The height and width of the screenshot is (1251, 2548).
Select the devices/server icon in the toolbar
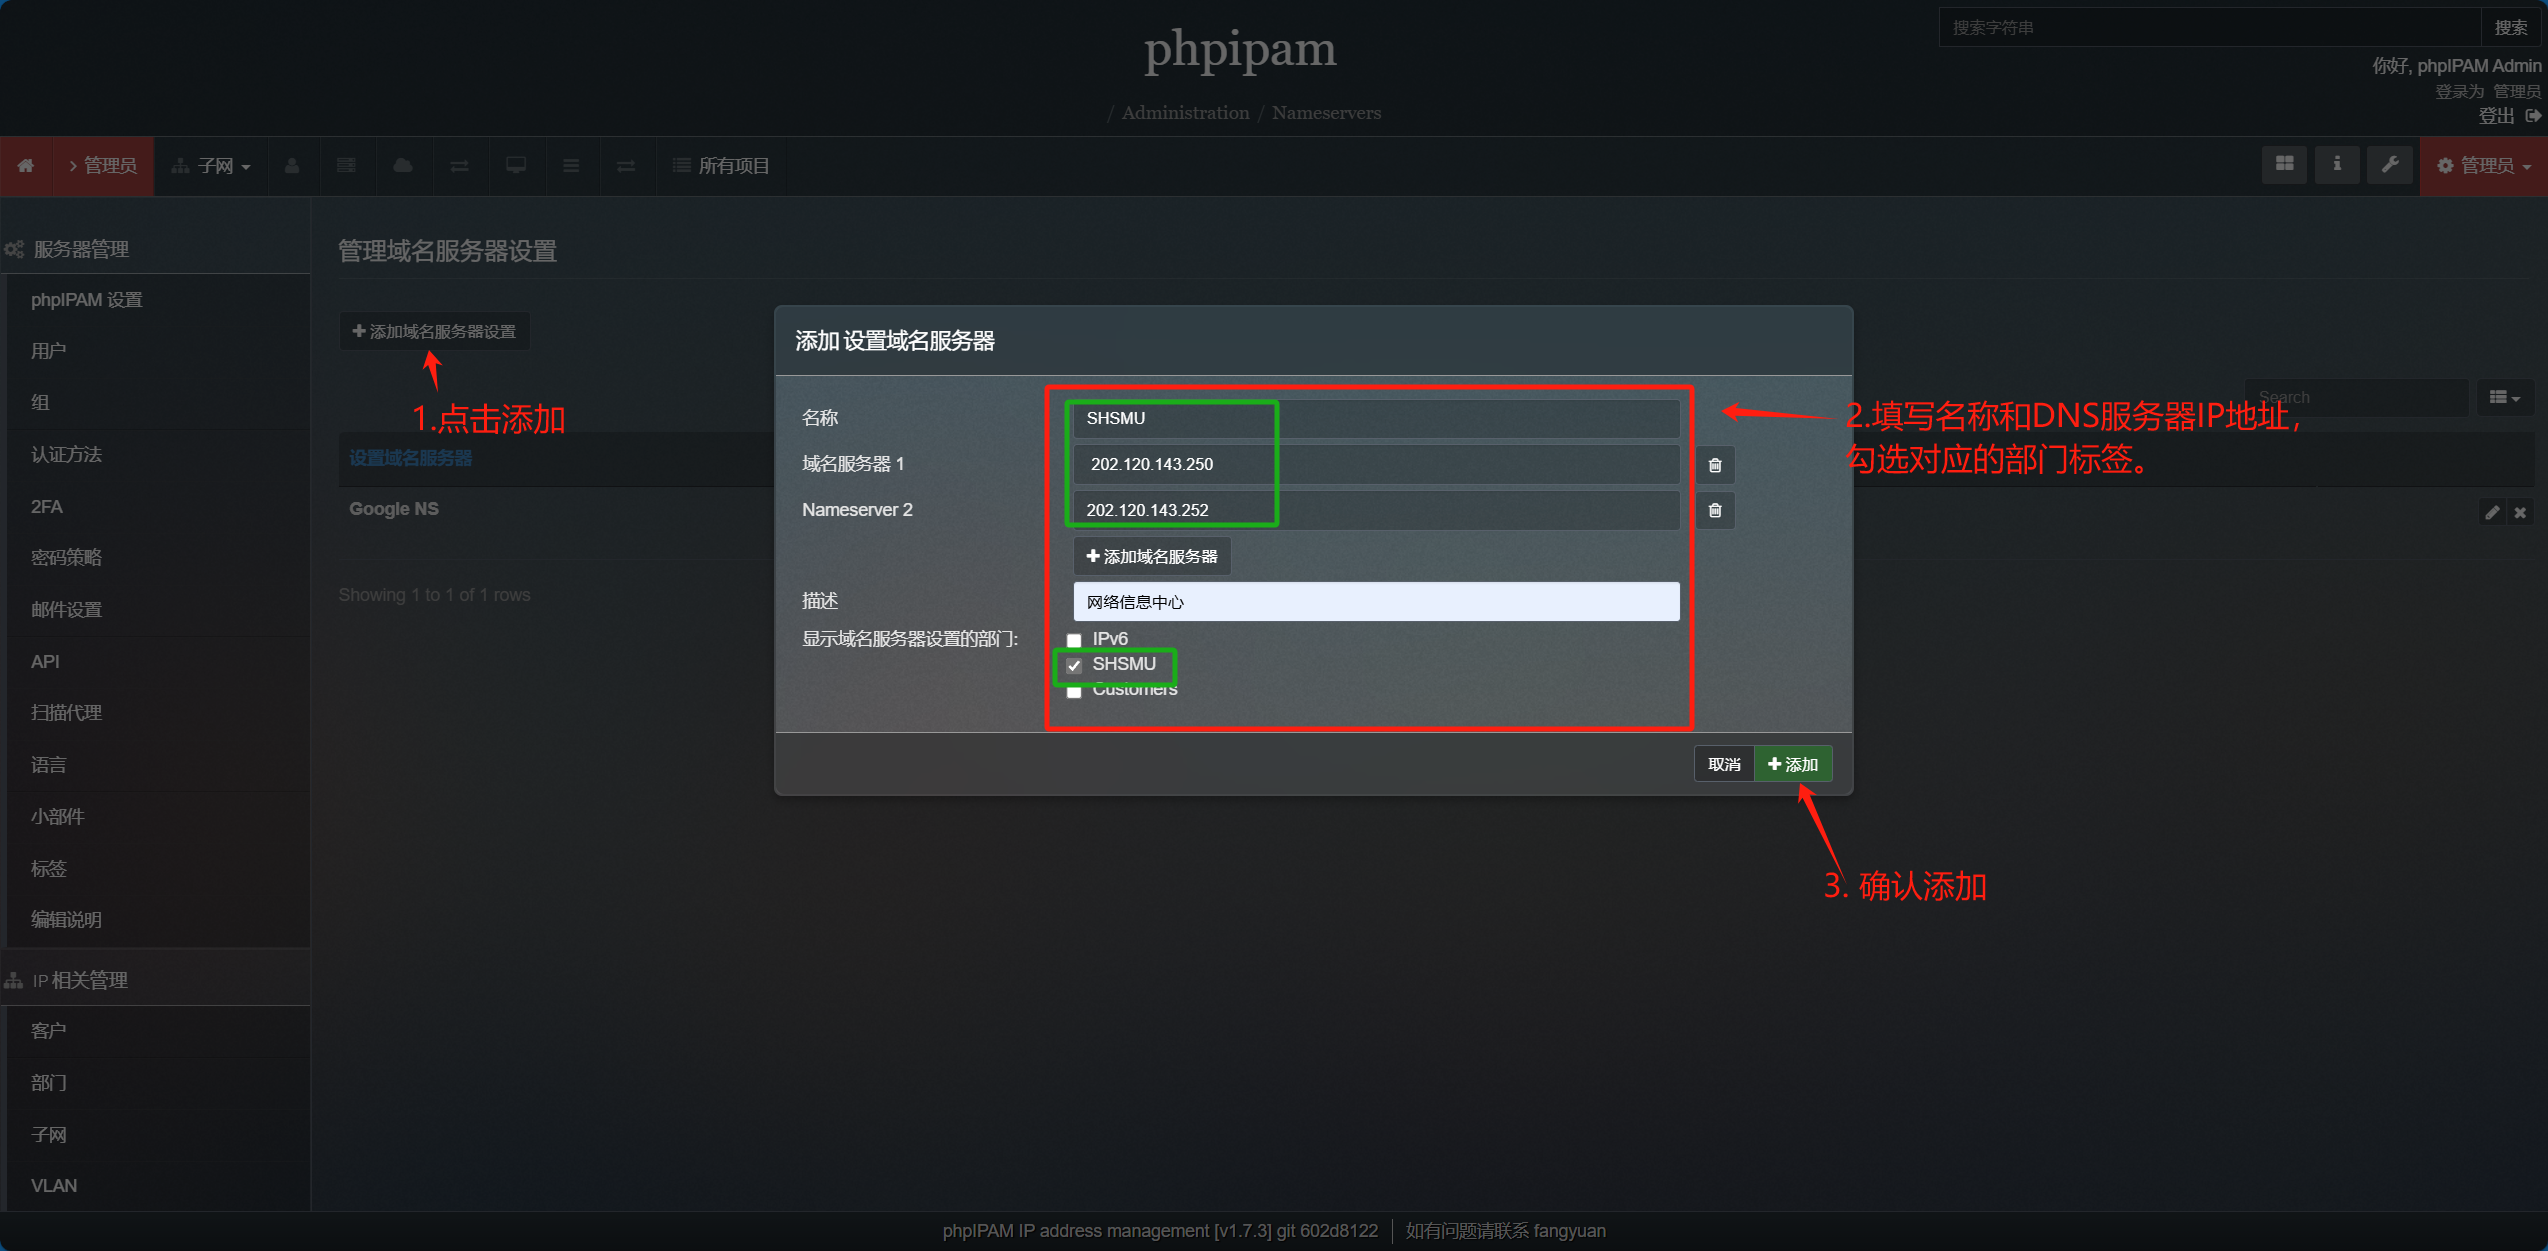(347, 166)
